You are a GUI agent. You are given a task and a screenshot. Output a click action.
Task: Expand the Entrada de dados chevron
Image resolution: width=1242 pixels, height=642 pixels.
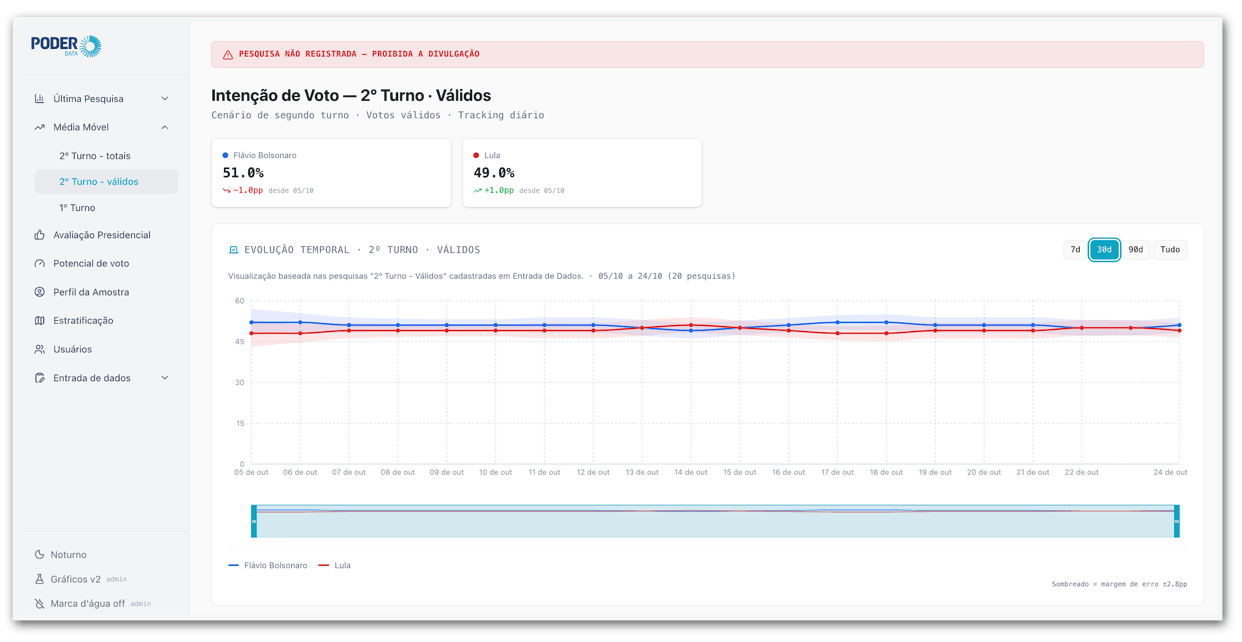click(x=165, y=378)
